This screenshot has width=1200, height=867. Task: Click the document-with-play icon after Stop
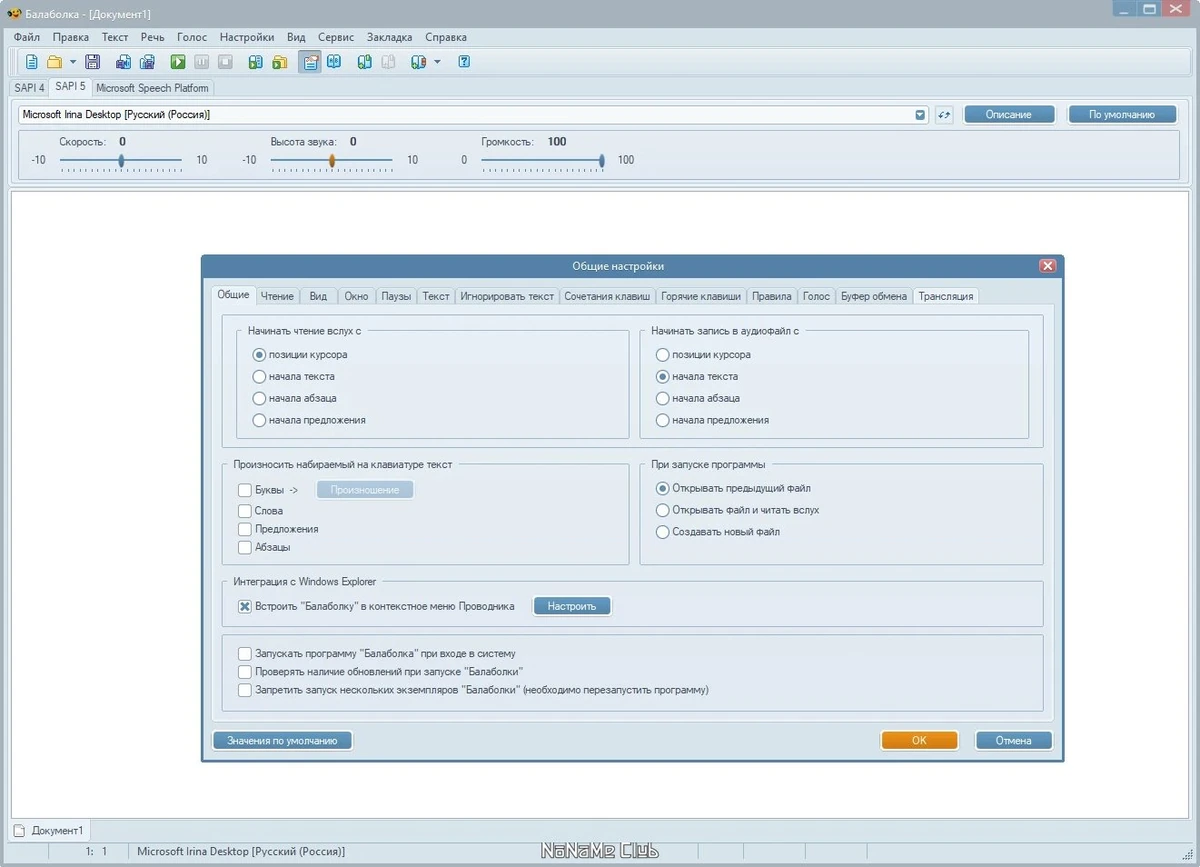256,62
